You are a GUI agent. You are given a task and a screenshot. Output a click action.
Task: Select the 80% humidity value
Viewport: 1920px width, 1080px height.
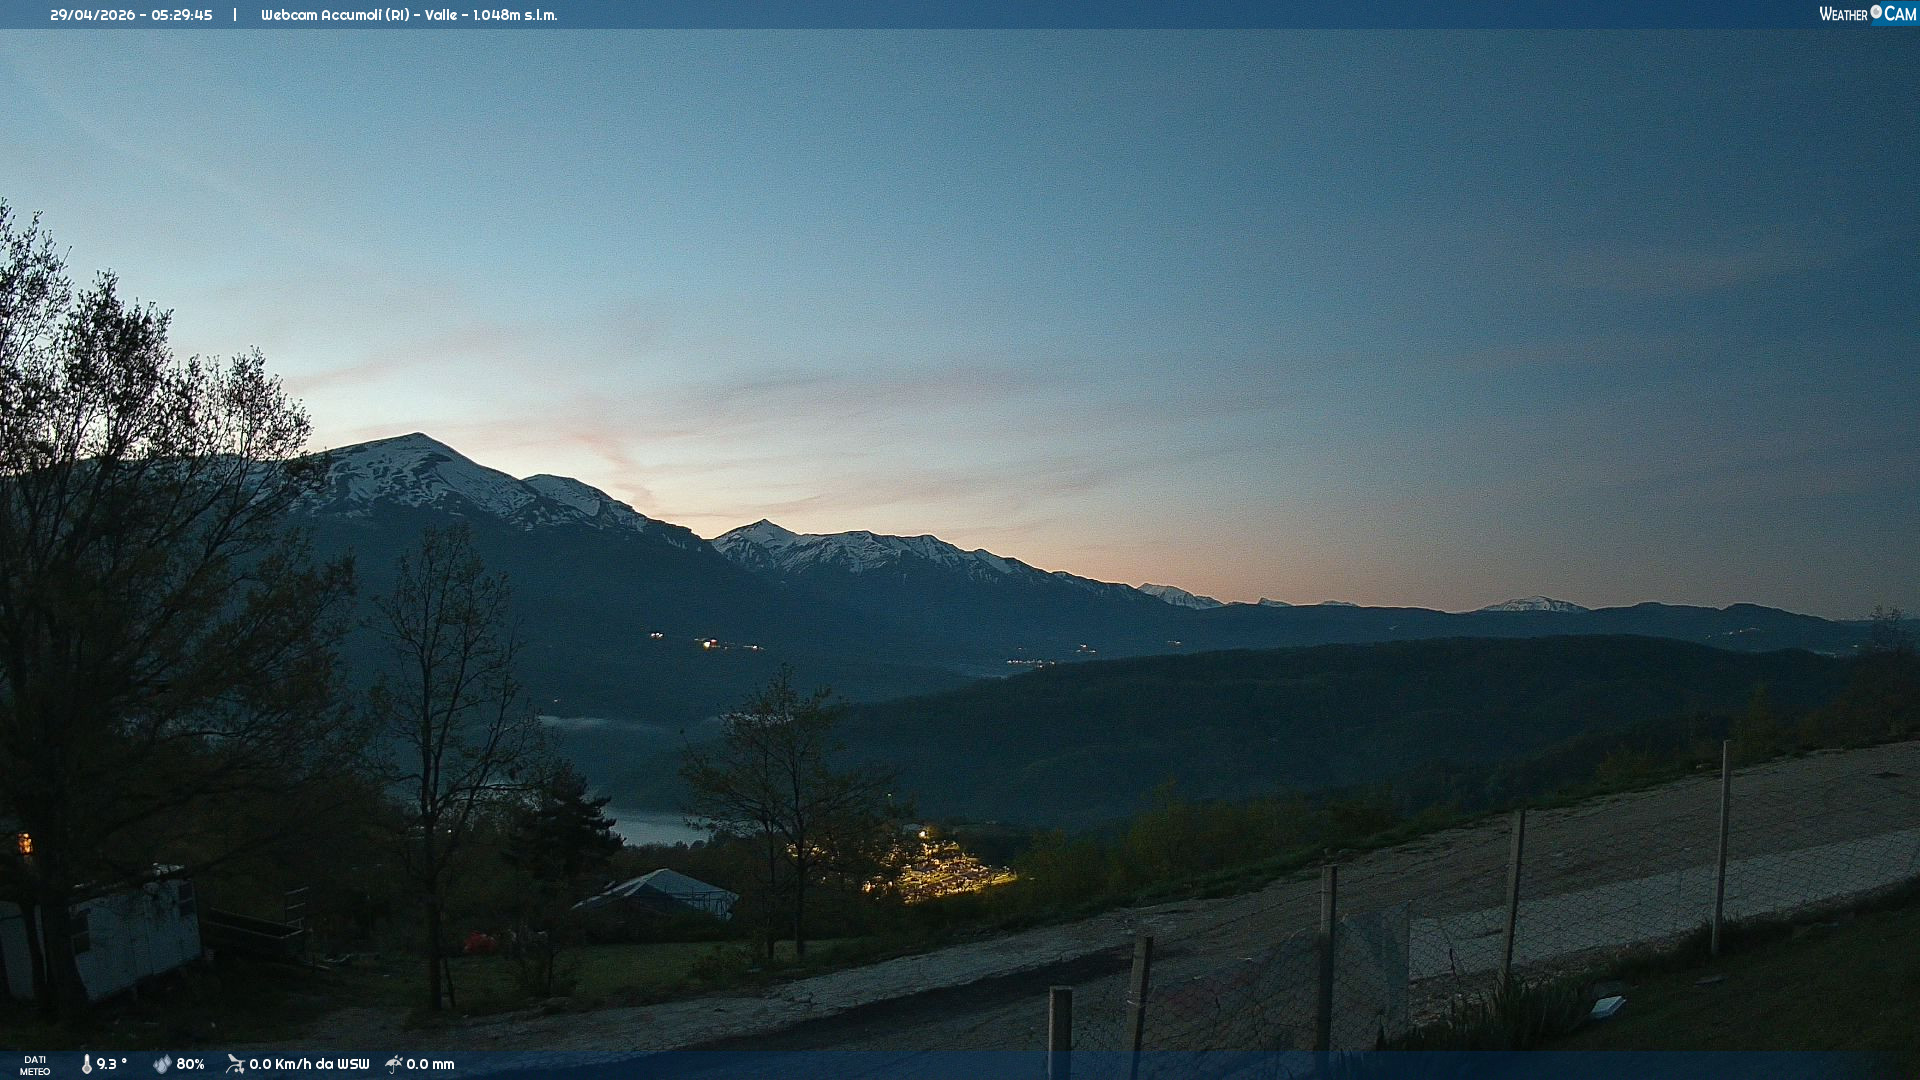(x=190, y=1064)
